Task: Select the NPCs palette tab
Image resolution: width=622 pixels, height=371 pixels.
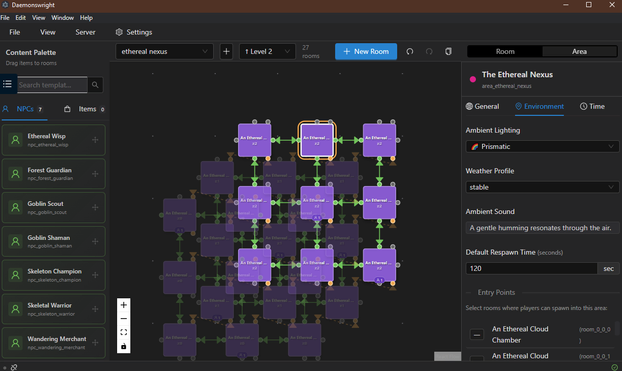Action: [24, 109]
